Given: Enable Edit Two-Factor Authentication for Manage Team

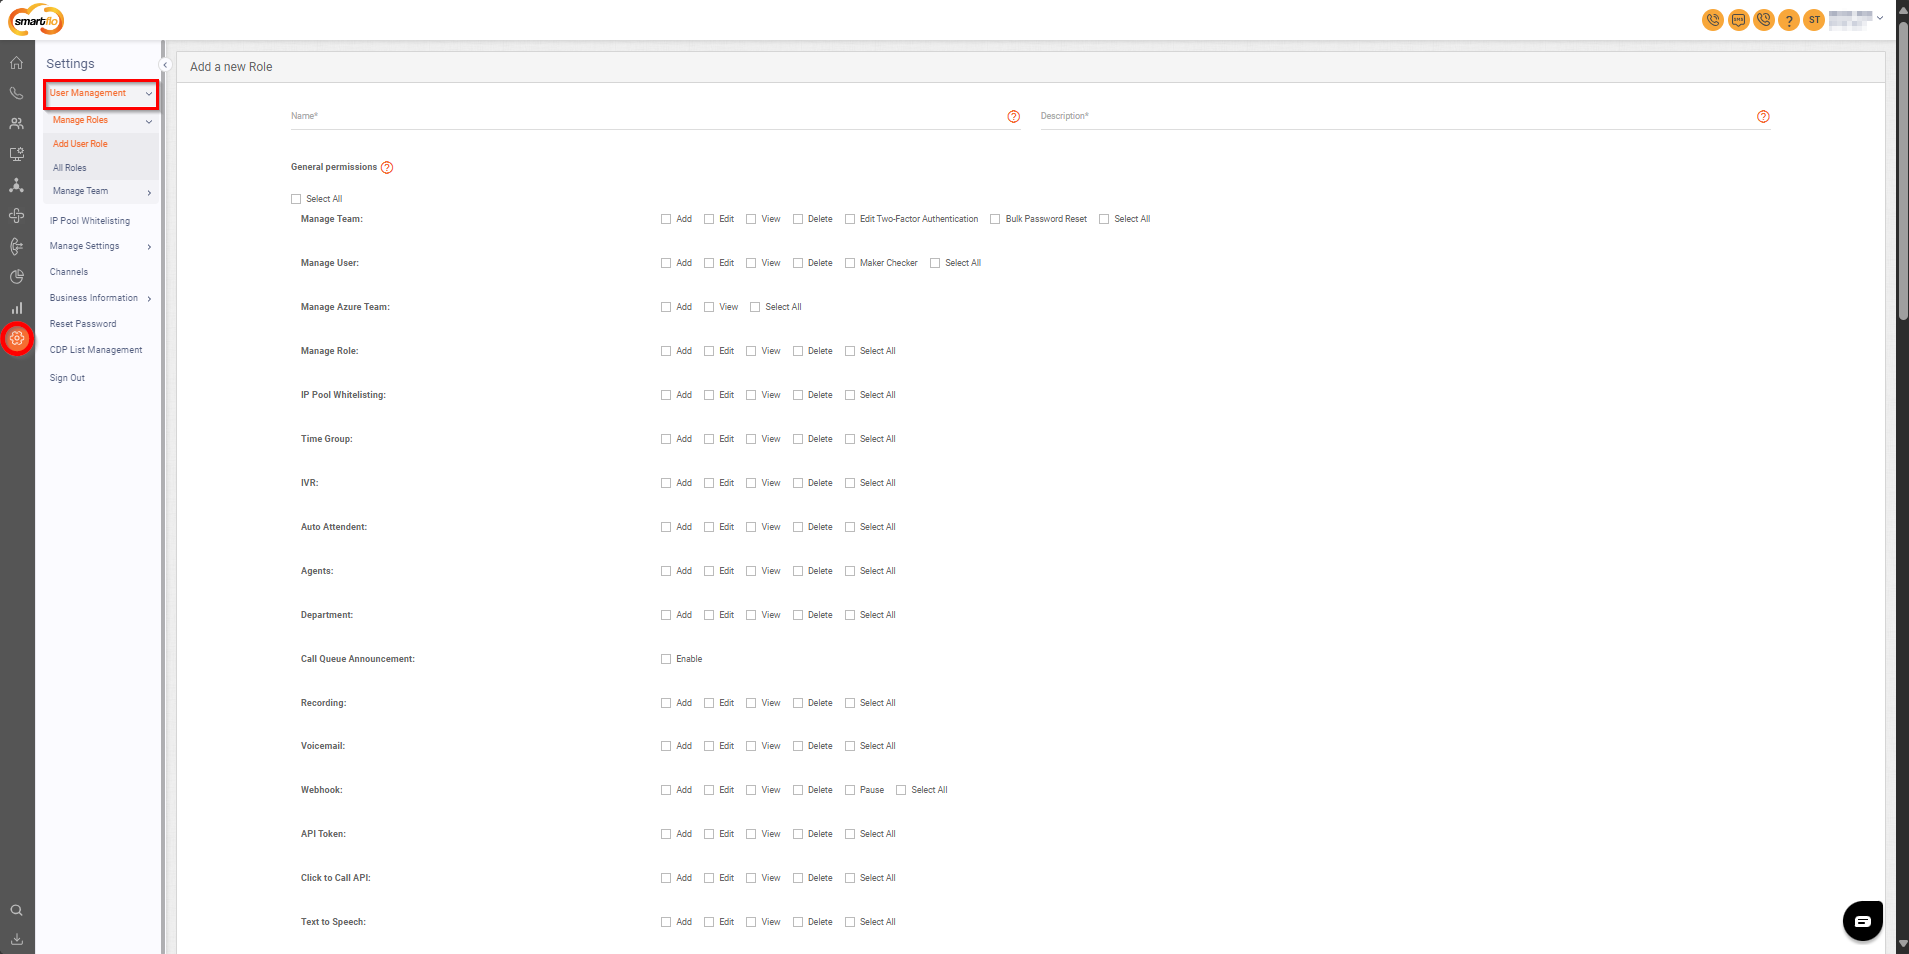Looking at the screenshot, I should coord(850,219).
